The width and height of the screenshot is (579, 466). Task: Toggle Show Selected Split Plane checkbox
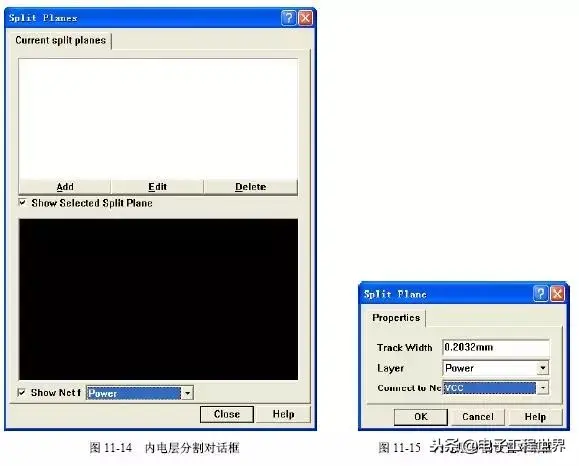[23, 203]
